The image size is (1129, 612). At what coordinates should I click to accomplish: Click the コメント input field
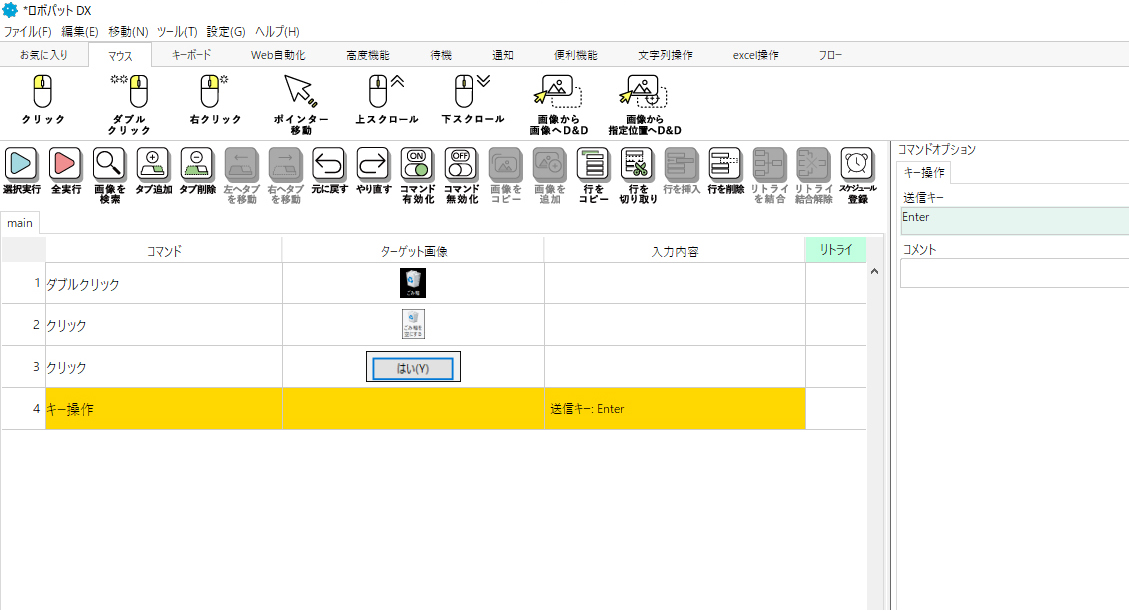[x=1014, y=273]
